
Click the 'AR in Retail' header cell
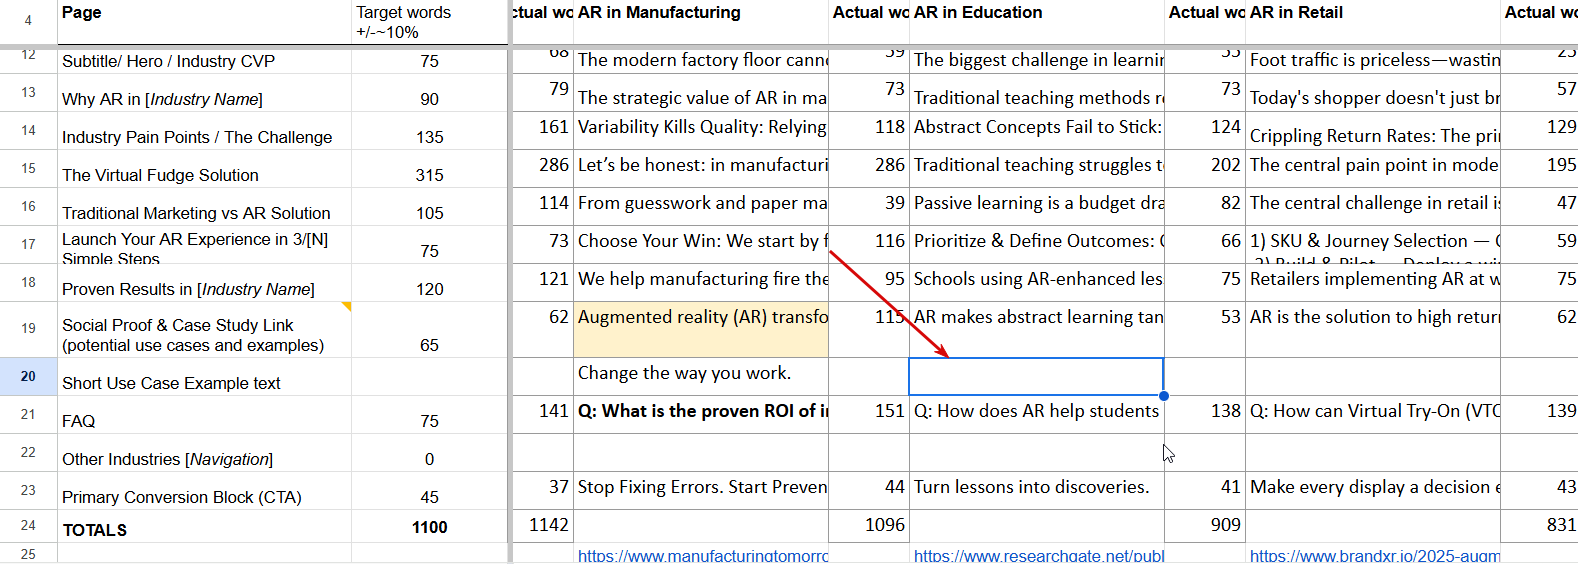1372,13
